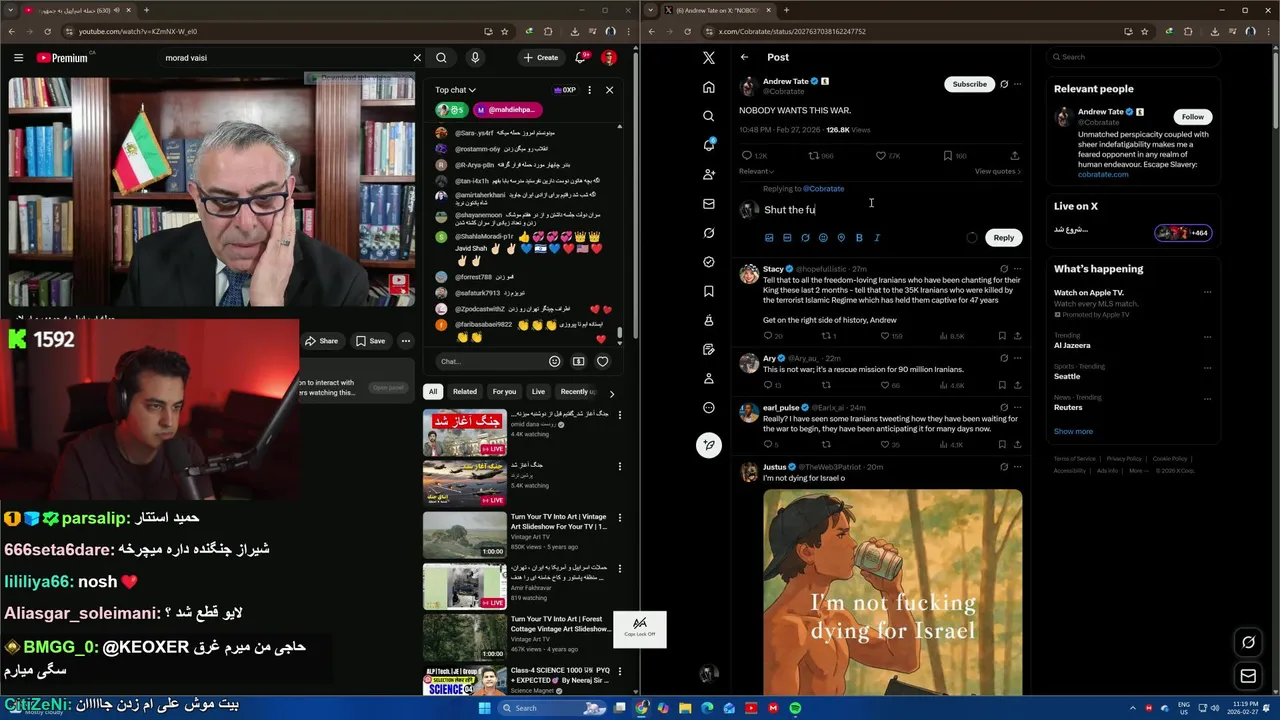The image size is (1280, 720).
Task: Open options for Watch on Apple TV
Action: (x=1207, y=293)
